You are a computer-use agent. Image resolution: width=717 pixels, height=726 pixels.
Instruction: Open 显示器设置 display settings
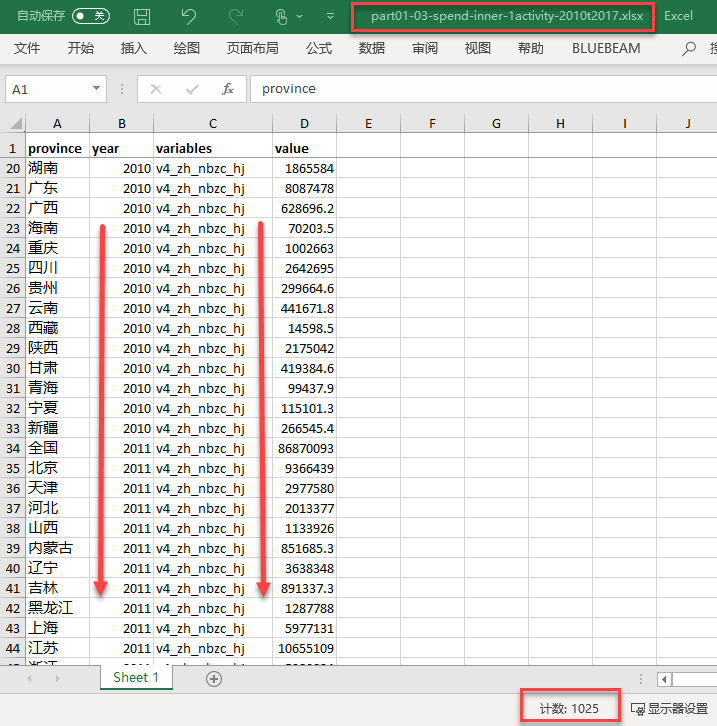coord(669,709)
